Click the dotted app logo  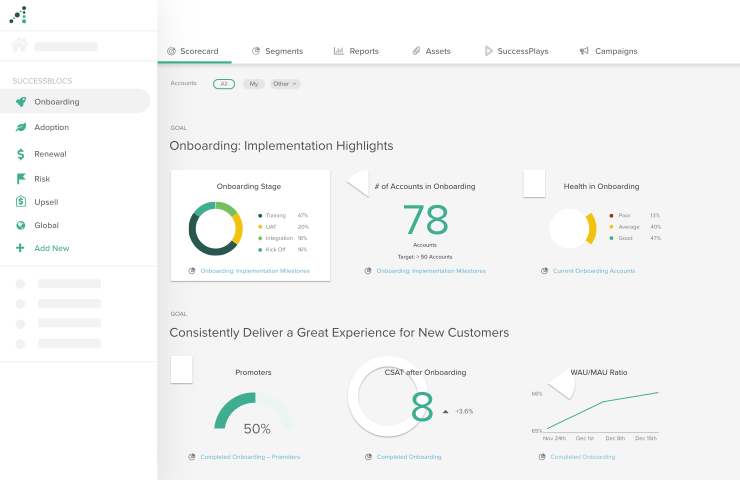(18, 15)
